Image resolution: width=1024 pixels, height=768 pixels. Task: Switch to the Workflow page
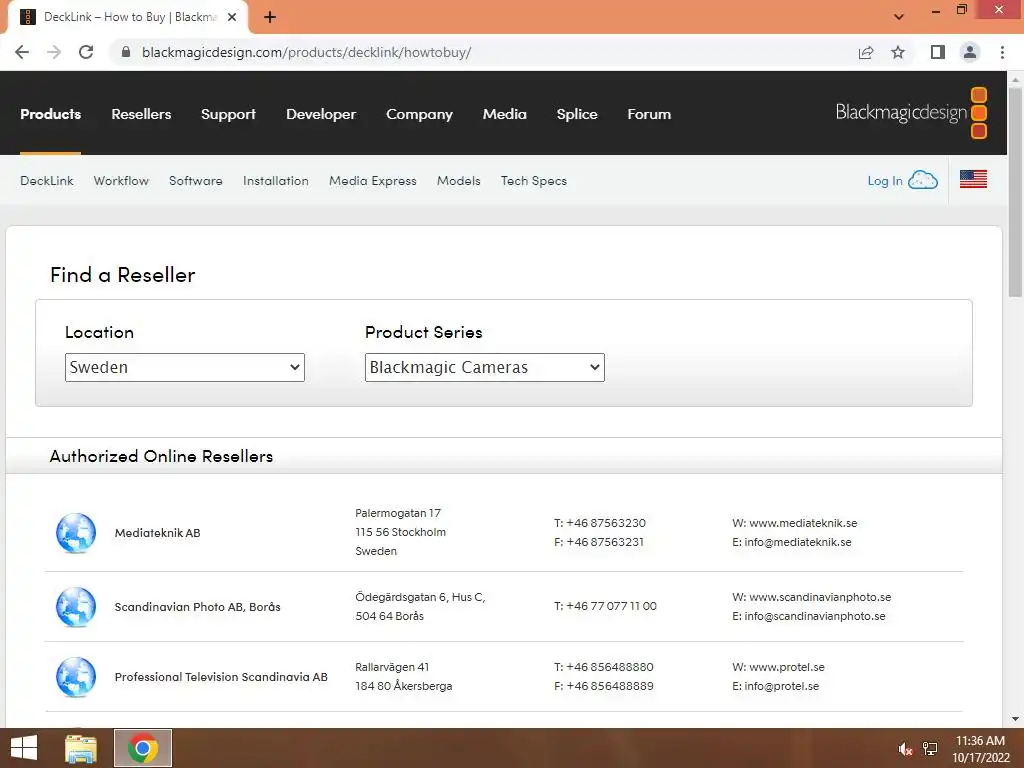121,181
